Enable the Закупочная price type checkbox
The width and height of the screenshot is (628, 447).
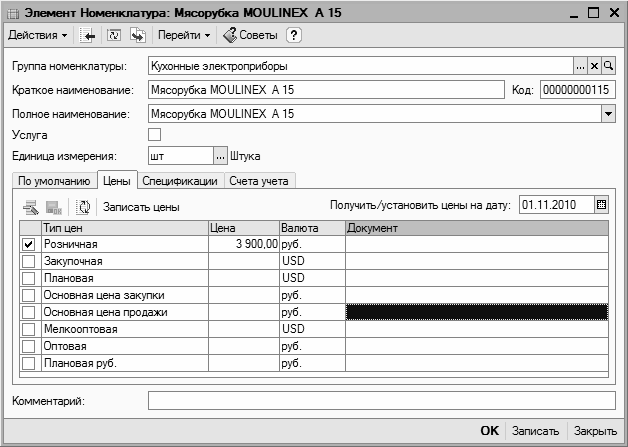28,261
